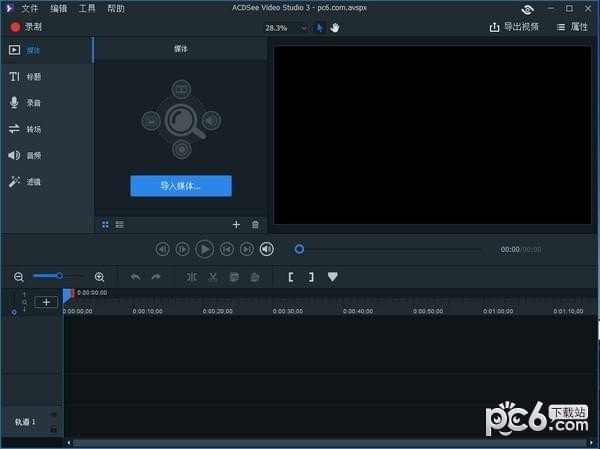Select the 轨道 1 track label
Screen dimensions: 600x449
tap(25, 422)
